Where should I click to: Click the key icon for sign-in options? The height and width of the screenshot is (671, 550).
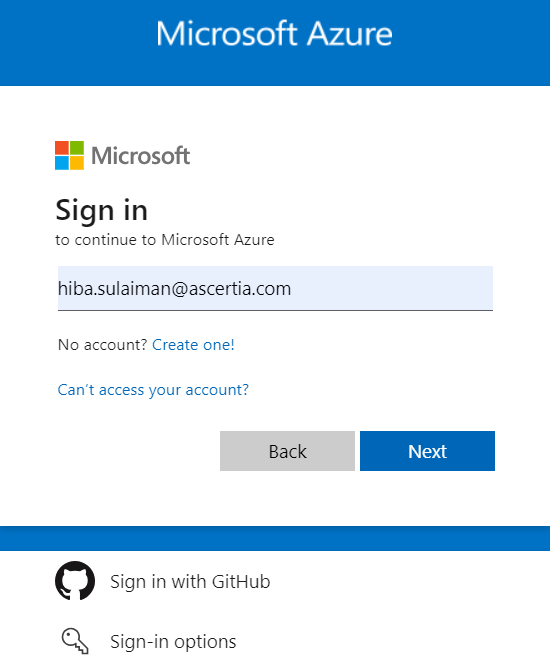[75, 641]
